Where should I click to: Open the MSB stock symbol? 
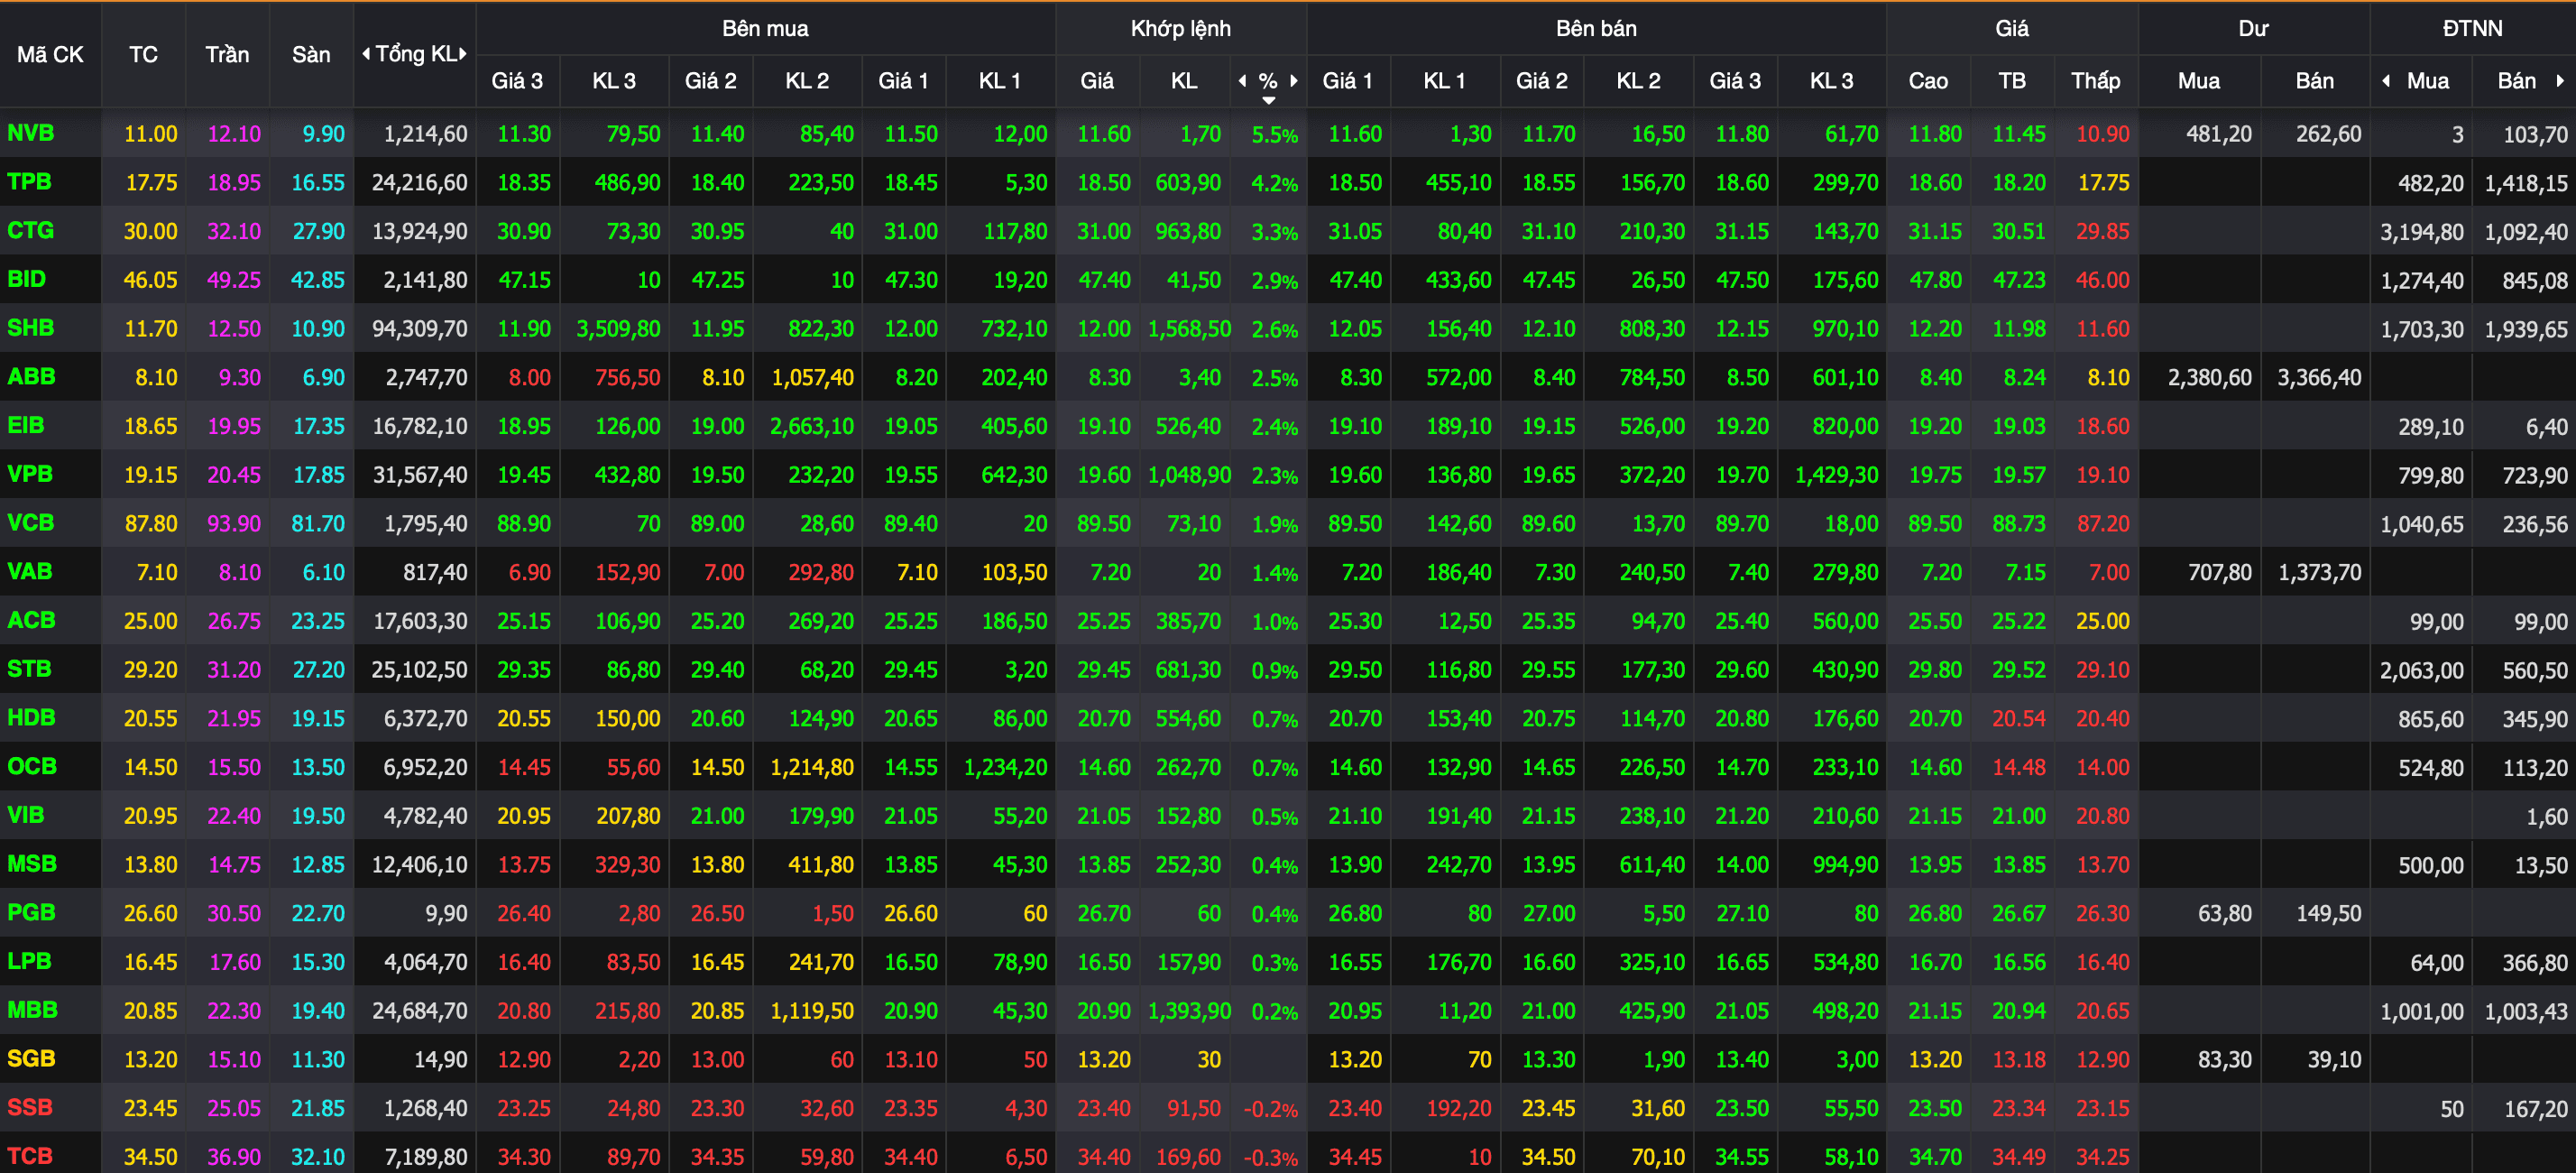[x=32, y=864]
